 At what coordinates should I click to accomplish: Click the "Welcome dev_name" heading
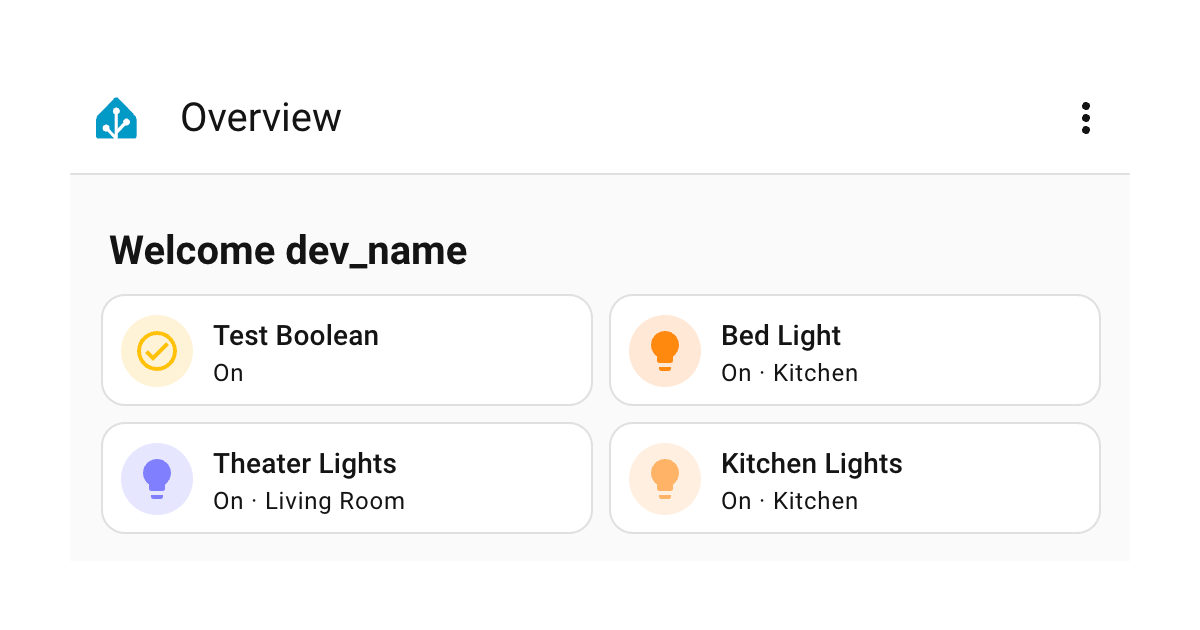pos(288,250)
